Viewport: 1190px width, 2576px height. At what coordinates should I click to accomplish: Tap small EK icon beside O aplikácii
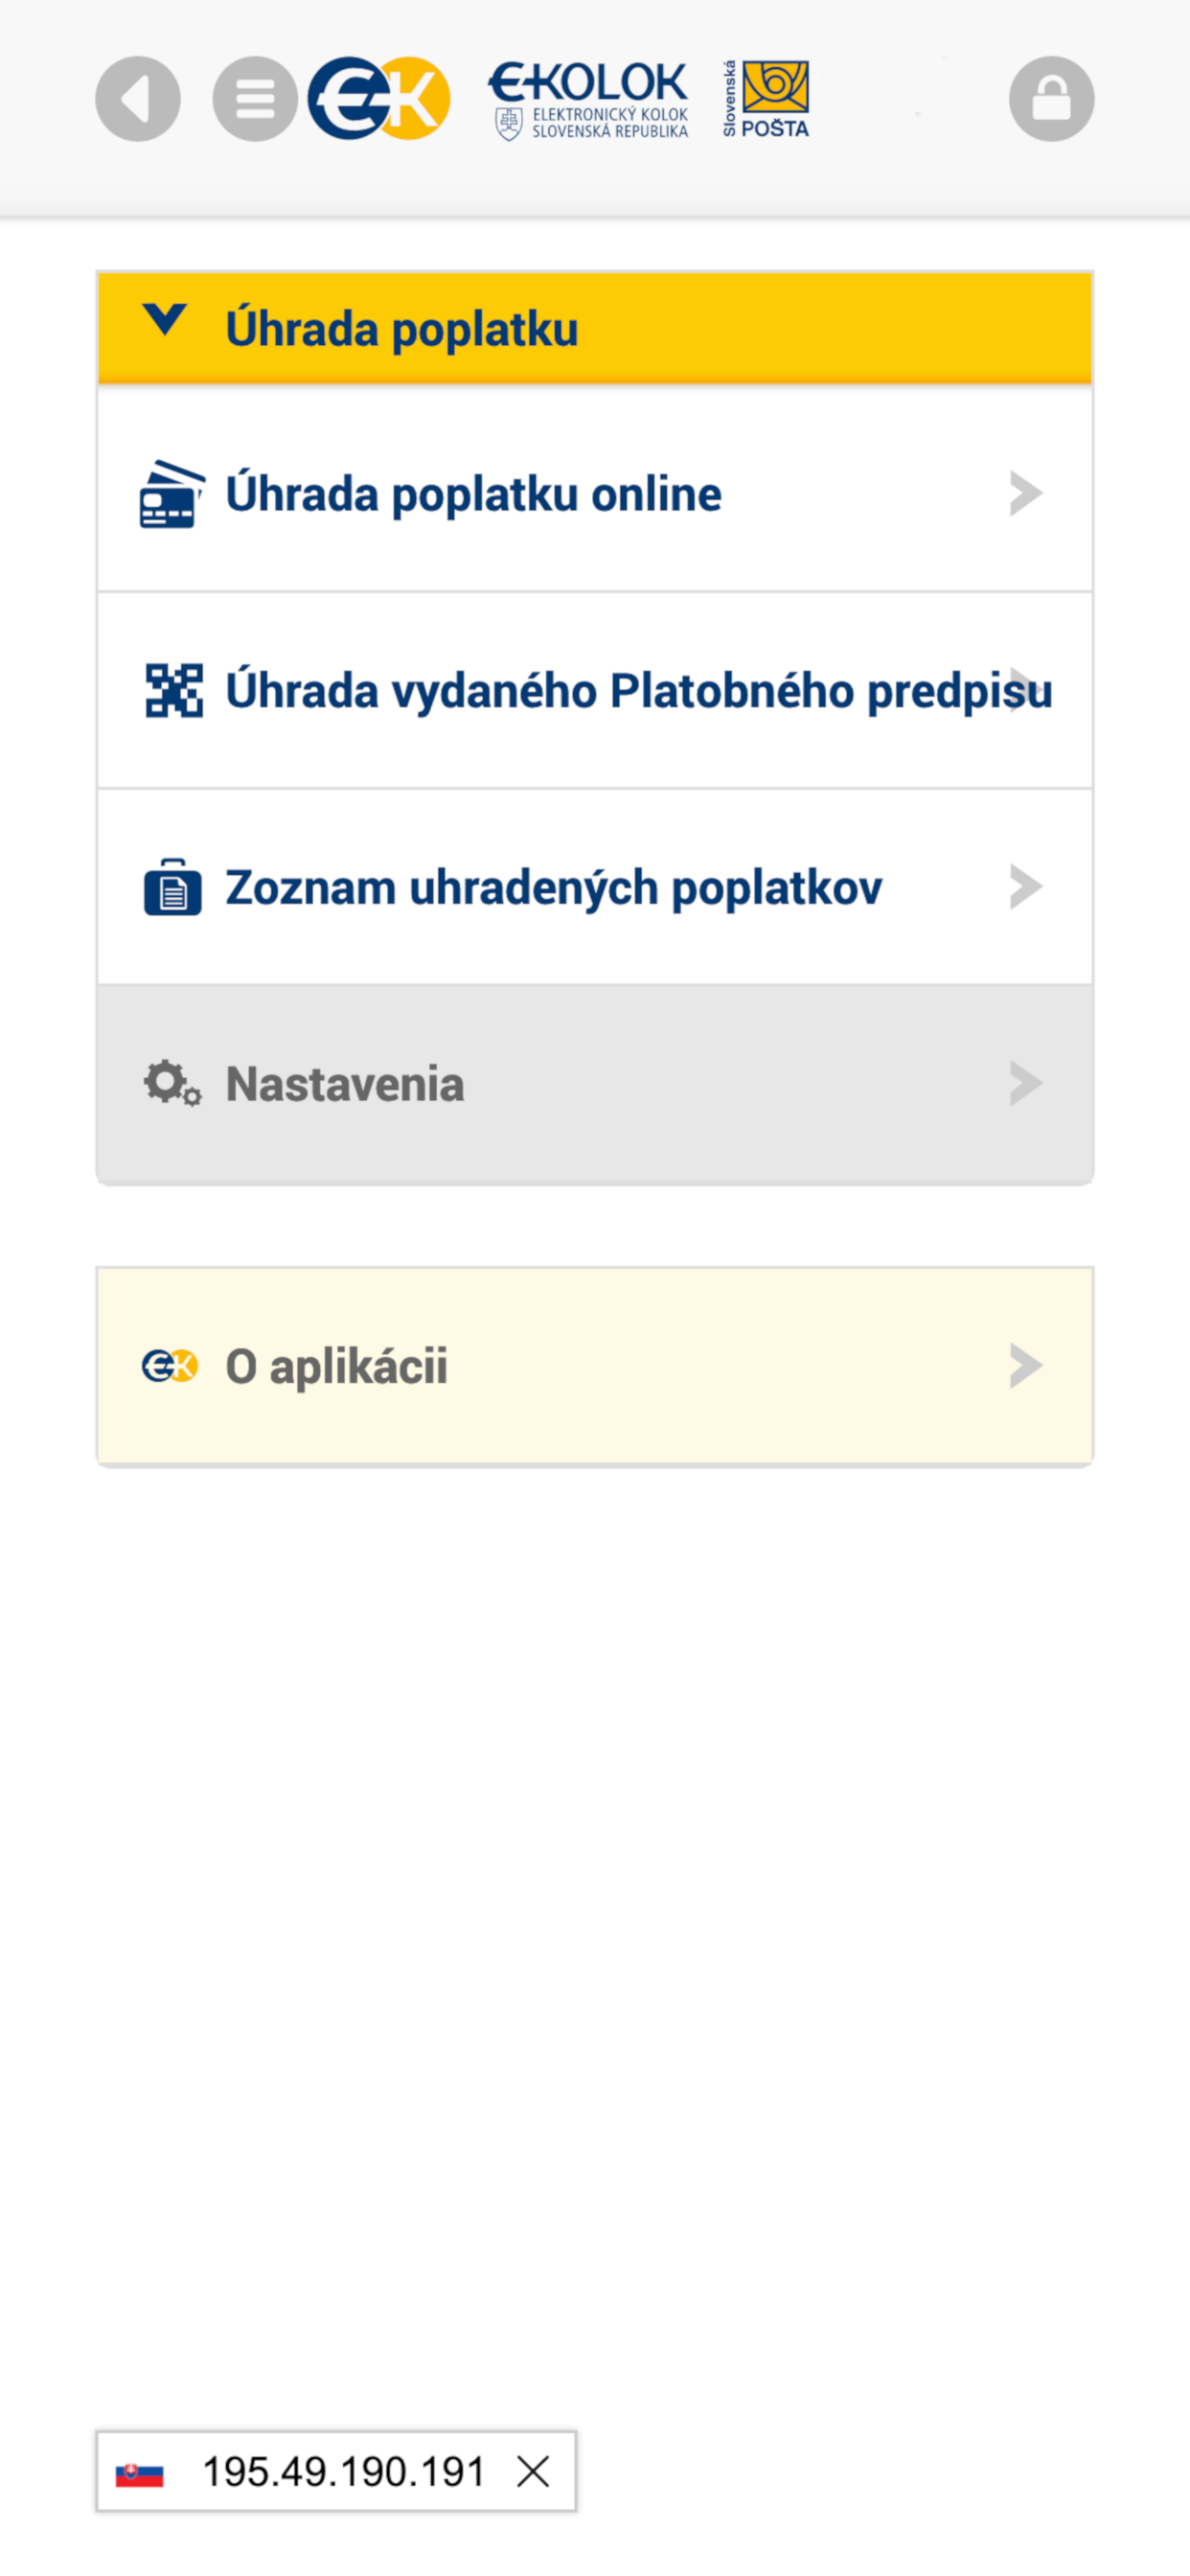pos(169,1366)
